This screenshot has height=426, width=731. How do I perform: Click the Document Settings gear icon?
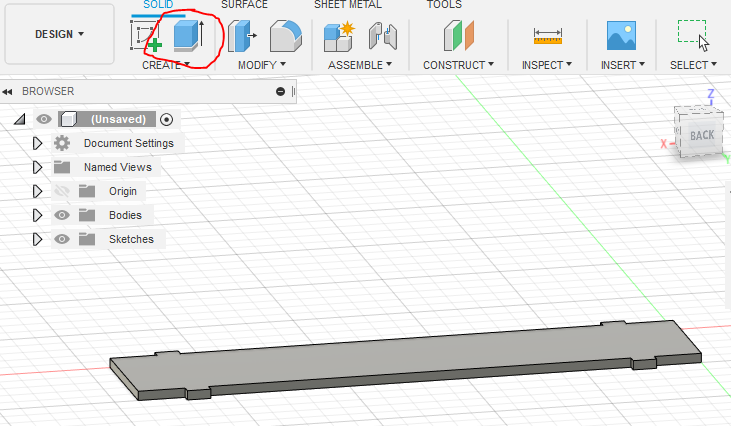[62, 143]
